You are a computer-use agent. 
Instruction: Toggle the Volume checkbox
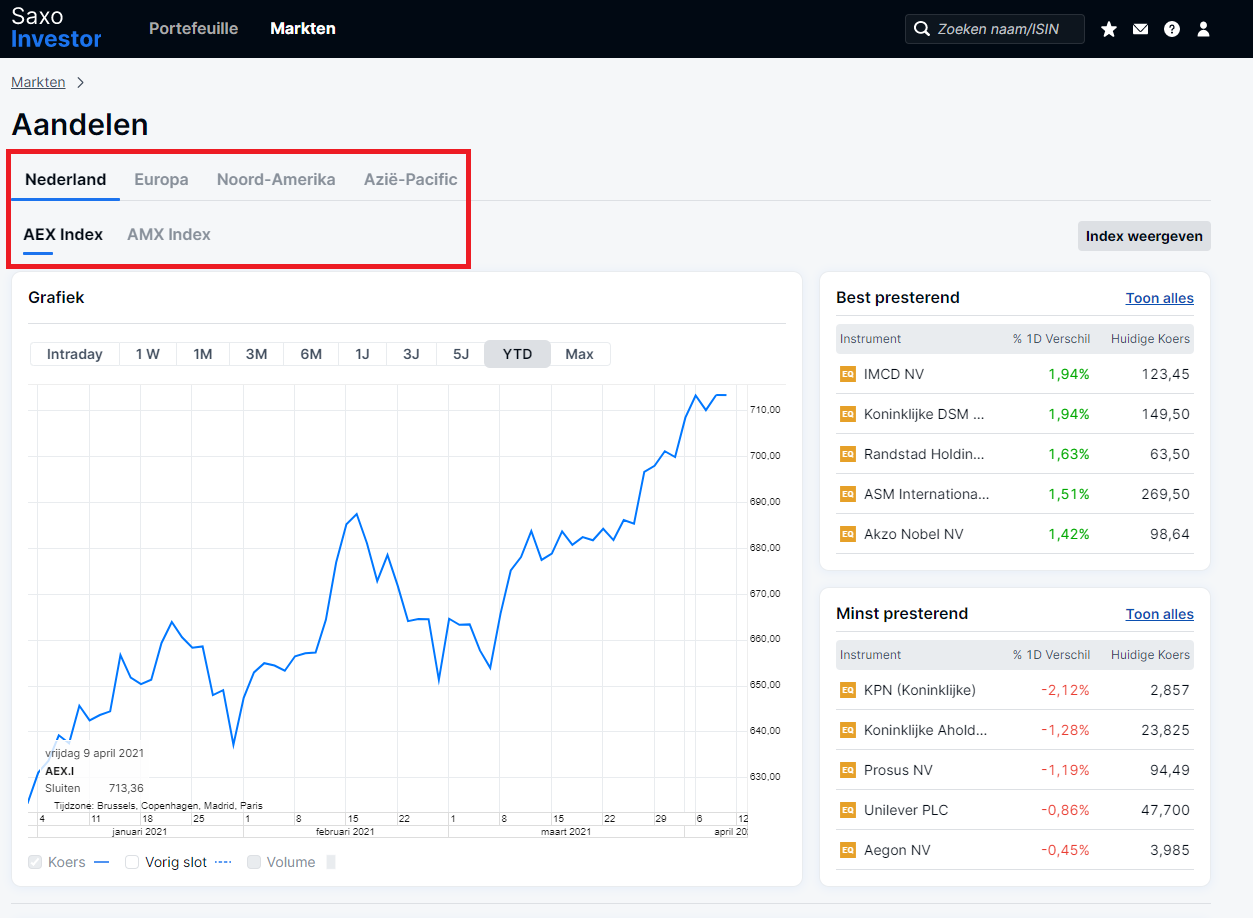[x=254, y=862]
